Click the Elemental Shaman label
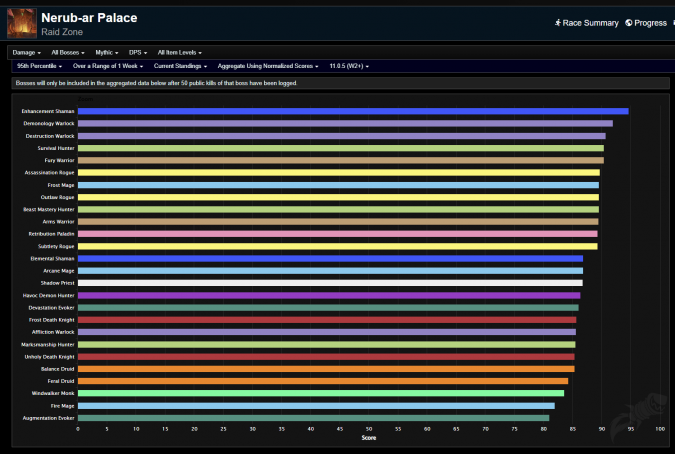Viewport: 675px width, 454px height. pyautogui.click(x=52, y=259)
